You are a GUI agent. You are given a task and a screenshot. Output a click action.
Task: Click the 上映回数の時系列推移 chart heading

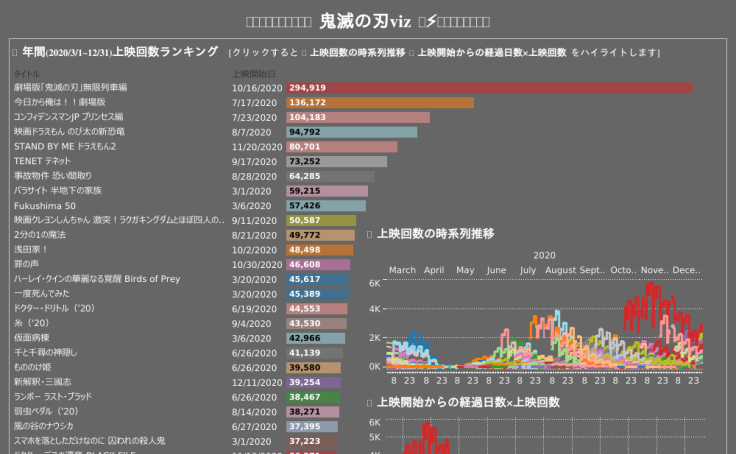436,234
